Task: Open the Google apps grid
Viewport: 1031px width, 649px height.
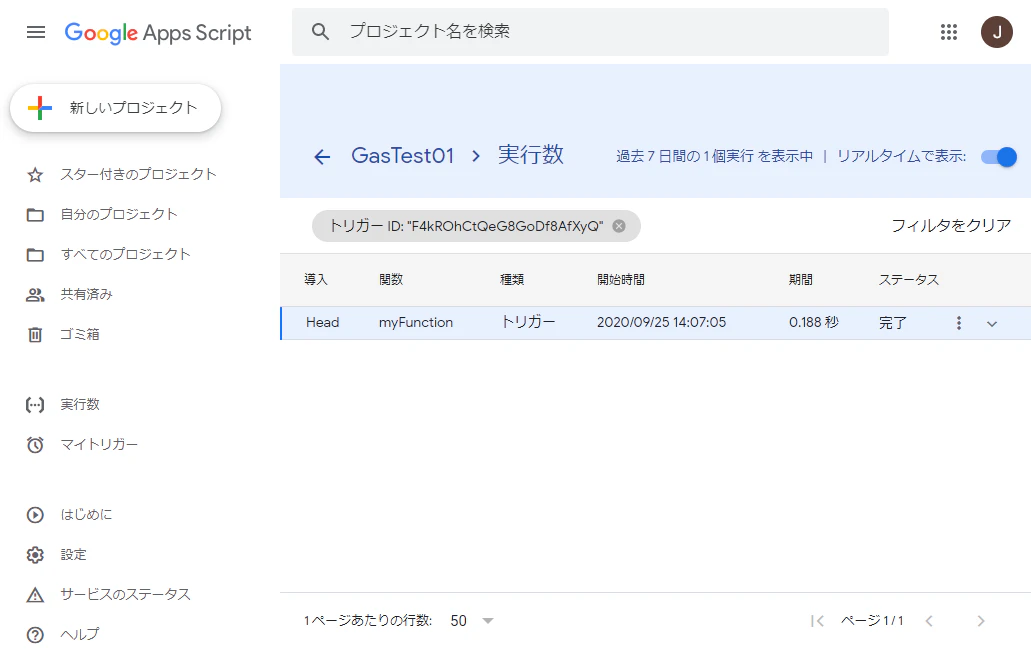Action: pyautogui.click(x=948, y=32)
